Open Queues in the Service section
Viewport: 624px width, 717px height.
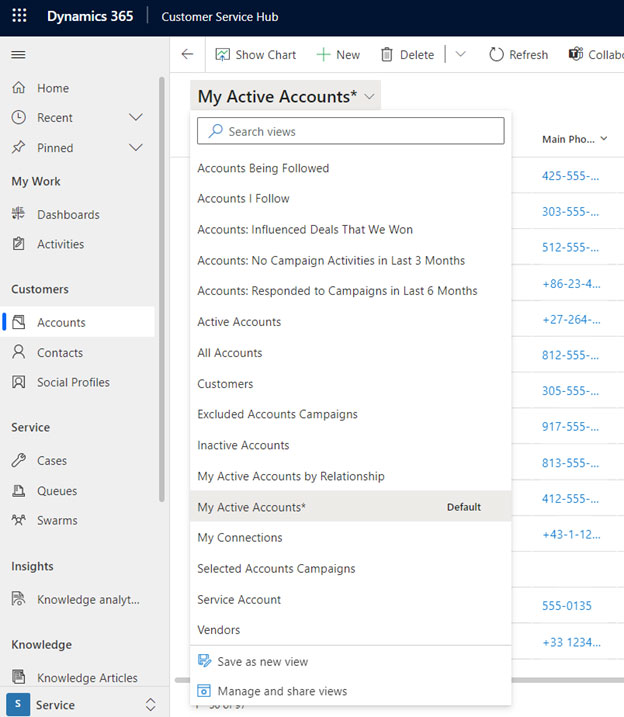[x=56, y=491]
